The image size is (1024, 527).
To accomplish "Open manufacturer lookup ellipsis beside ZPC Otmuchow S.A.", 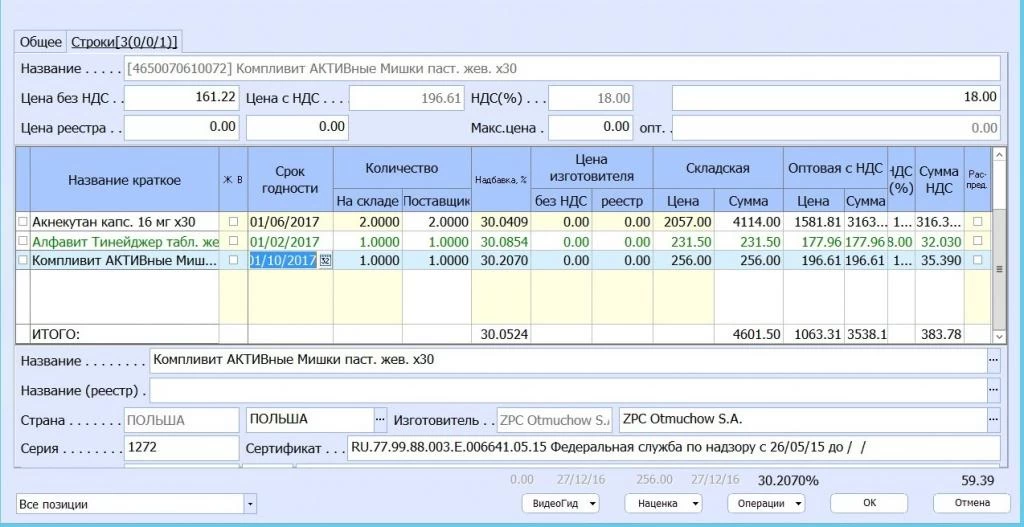I will 993,420.
